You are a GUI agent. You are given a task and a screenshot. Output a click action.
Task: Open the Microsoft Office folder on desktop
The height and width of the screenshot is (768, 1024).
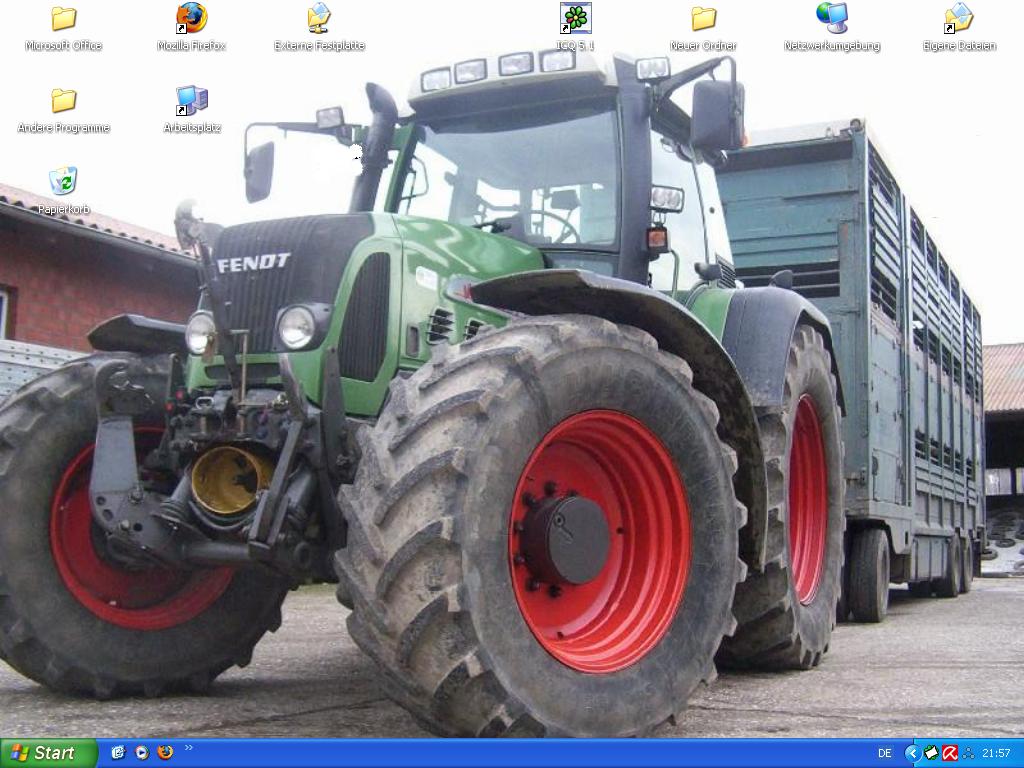pyautogui.click(x=63, y=19)
